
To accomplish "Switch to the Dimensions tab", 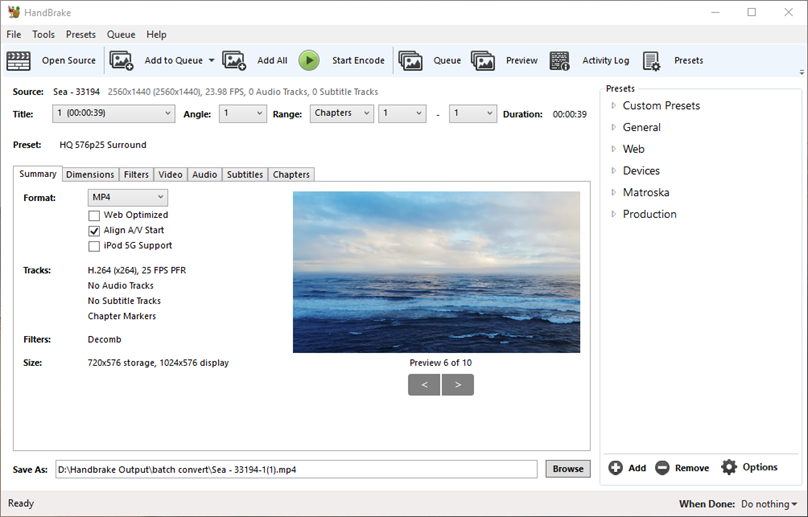I will [90, 175].
